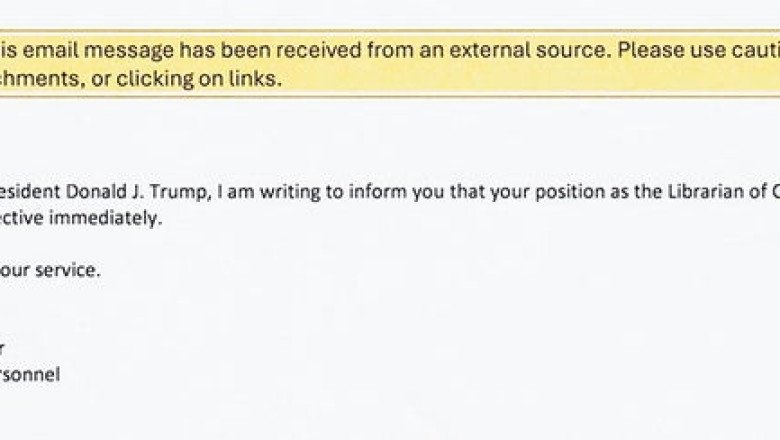Click the yellow external source warning banner

coord(390,64)
